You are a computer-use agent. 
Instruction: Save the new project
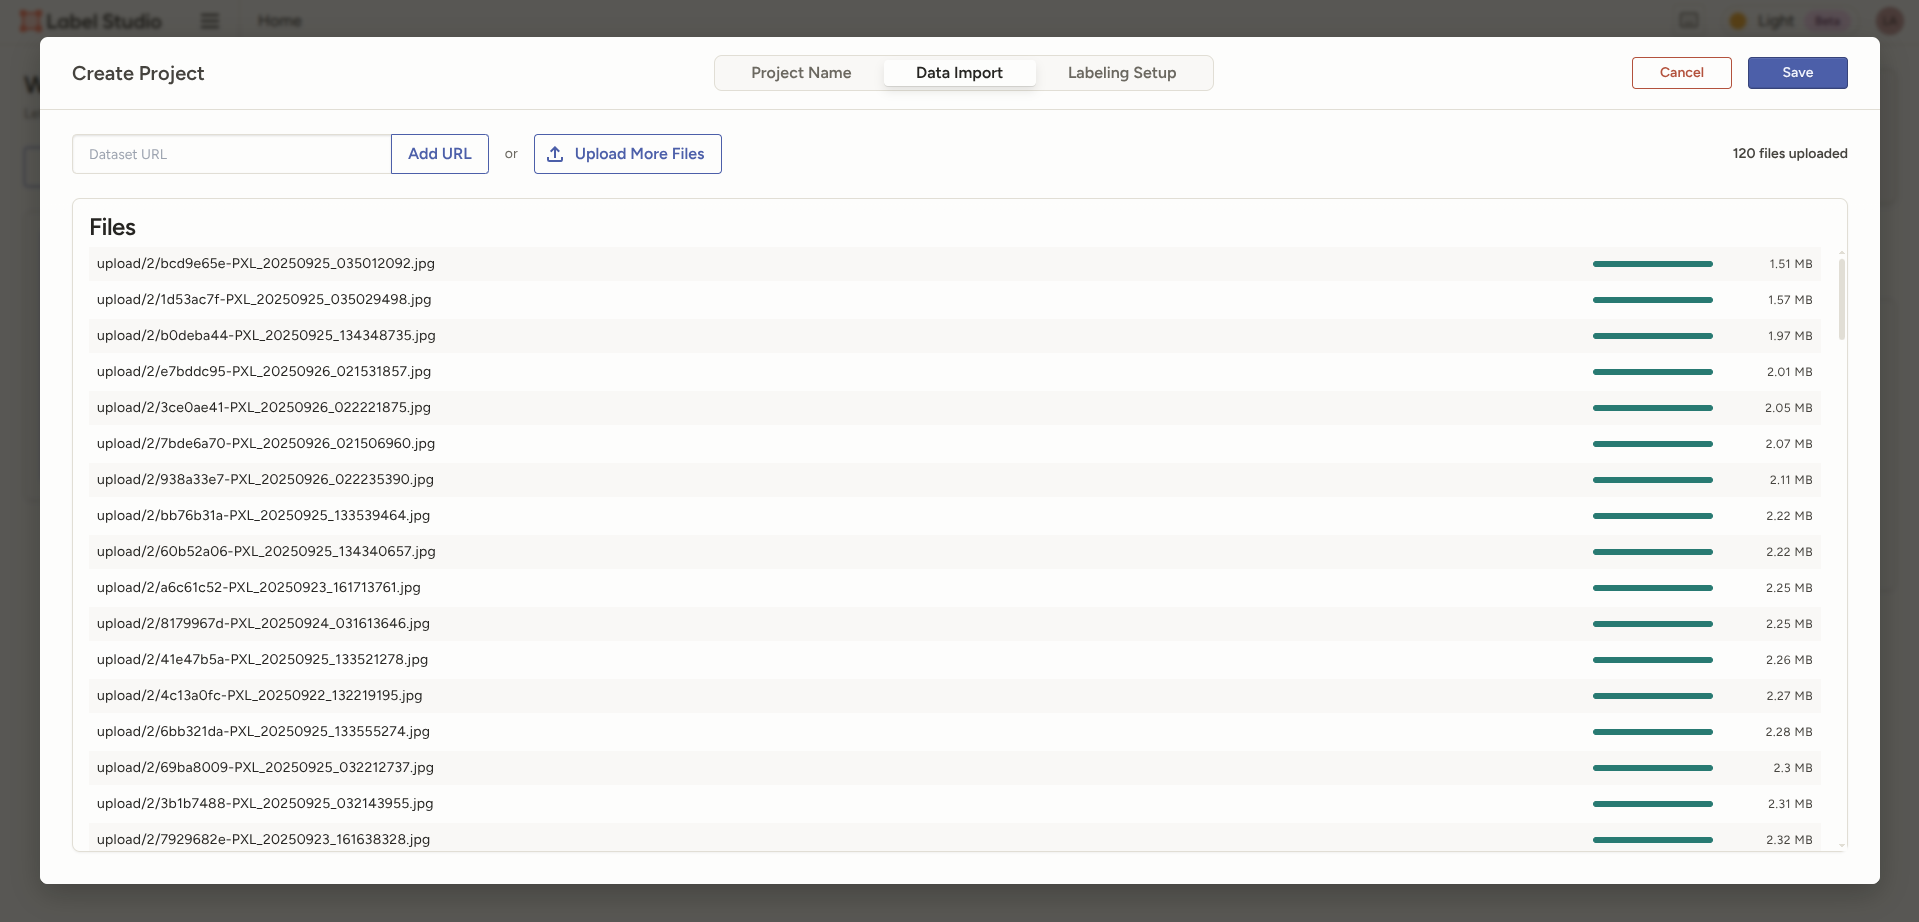pos(1797,72)
